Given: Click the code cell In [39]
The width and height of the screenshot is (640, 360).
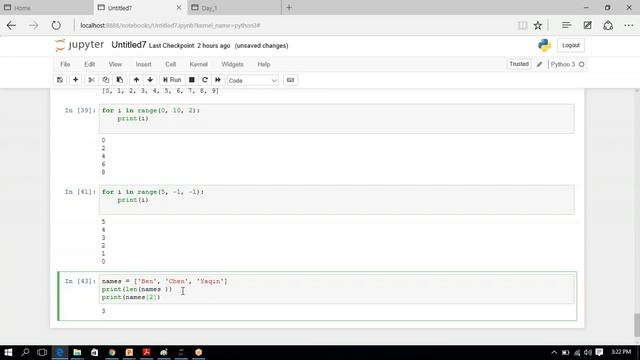Looking at the screenshot, I should click(x=336, y=119).
